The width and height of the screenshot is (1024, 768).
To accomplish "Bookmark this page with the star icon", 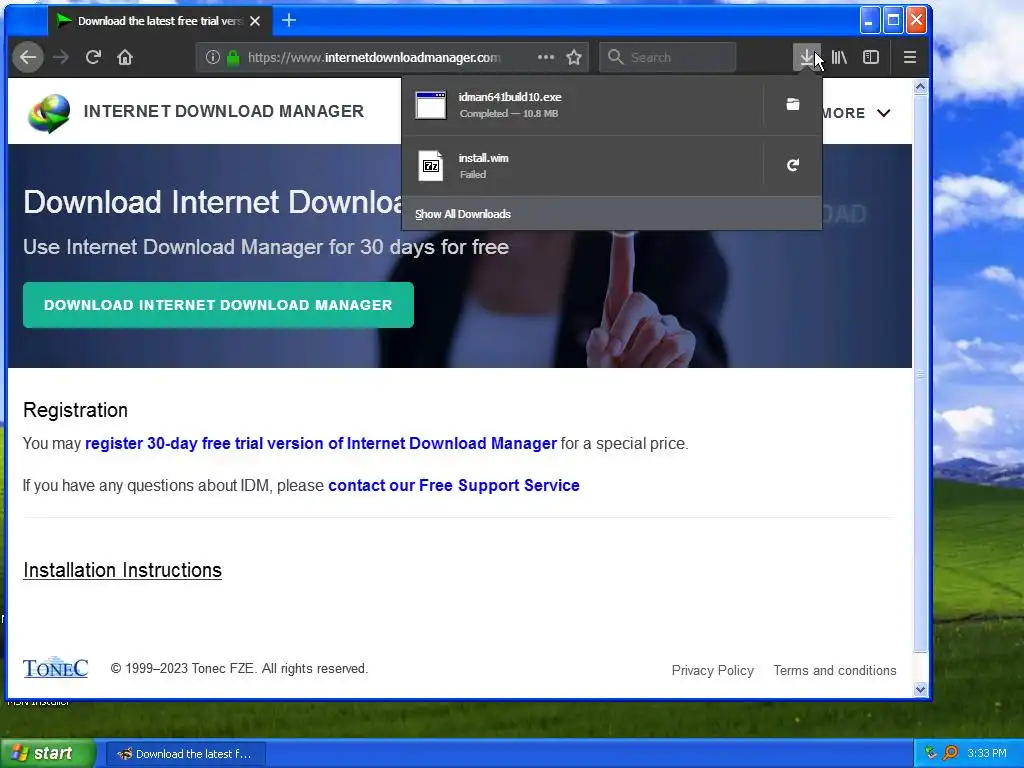I will click(574, 57).
